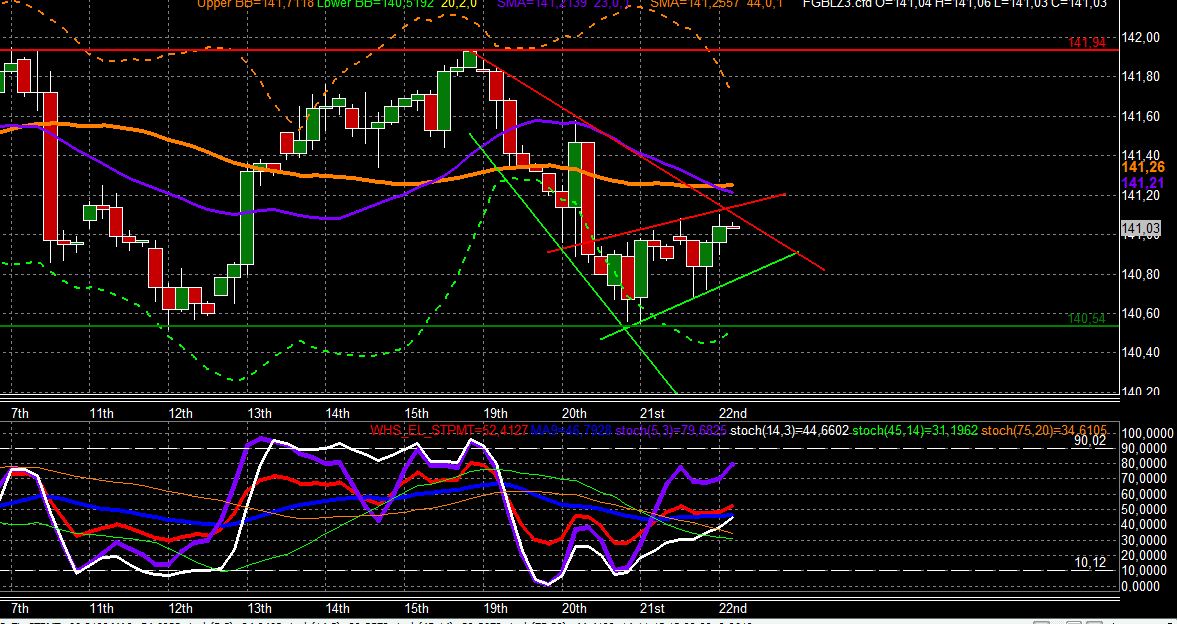This screenshot has width=1177, height=624.
Task: Click the purple 141,21 SMA value tag
Action: click(x=1142, y=182)
